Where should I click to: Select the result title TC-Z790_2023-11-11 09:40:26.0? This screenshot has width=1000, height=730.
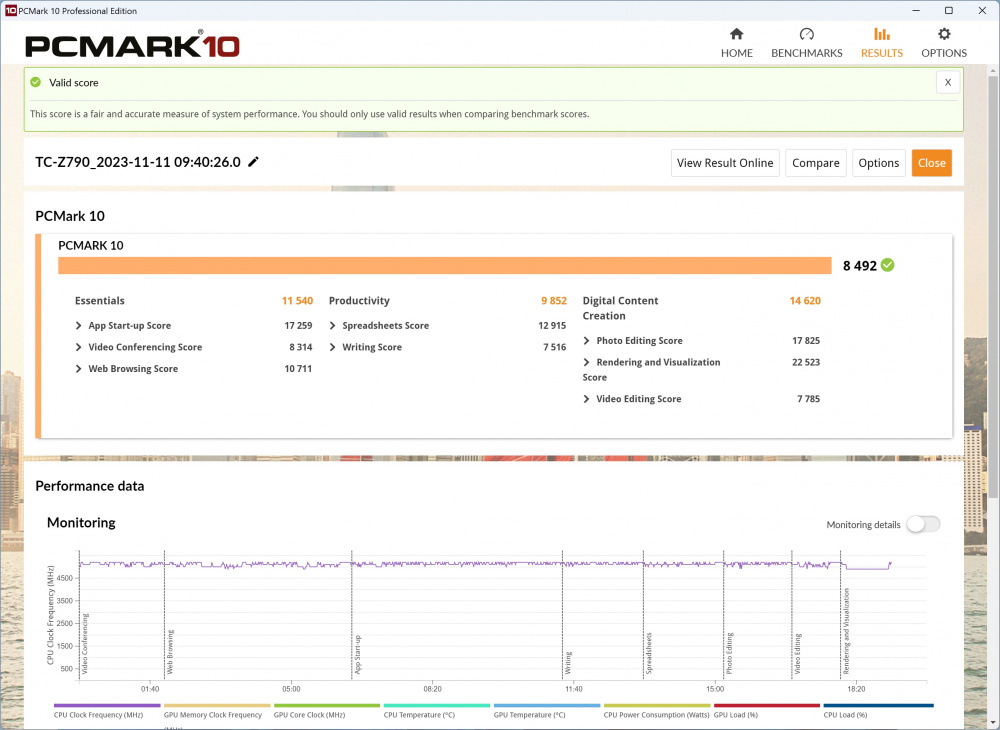click(x=138, y=162)
